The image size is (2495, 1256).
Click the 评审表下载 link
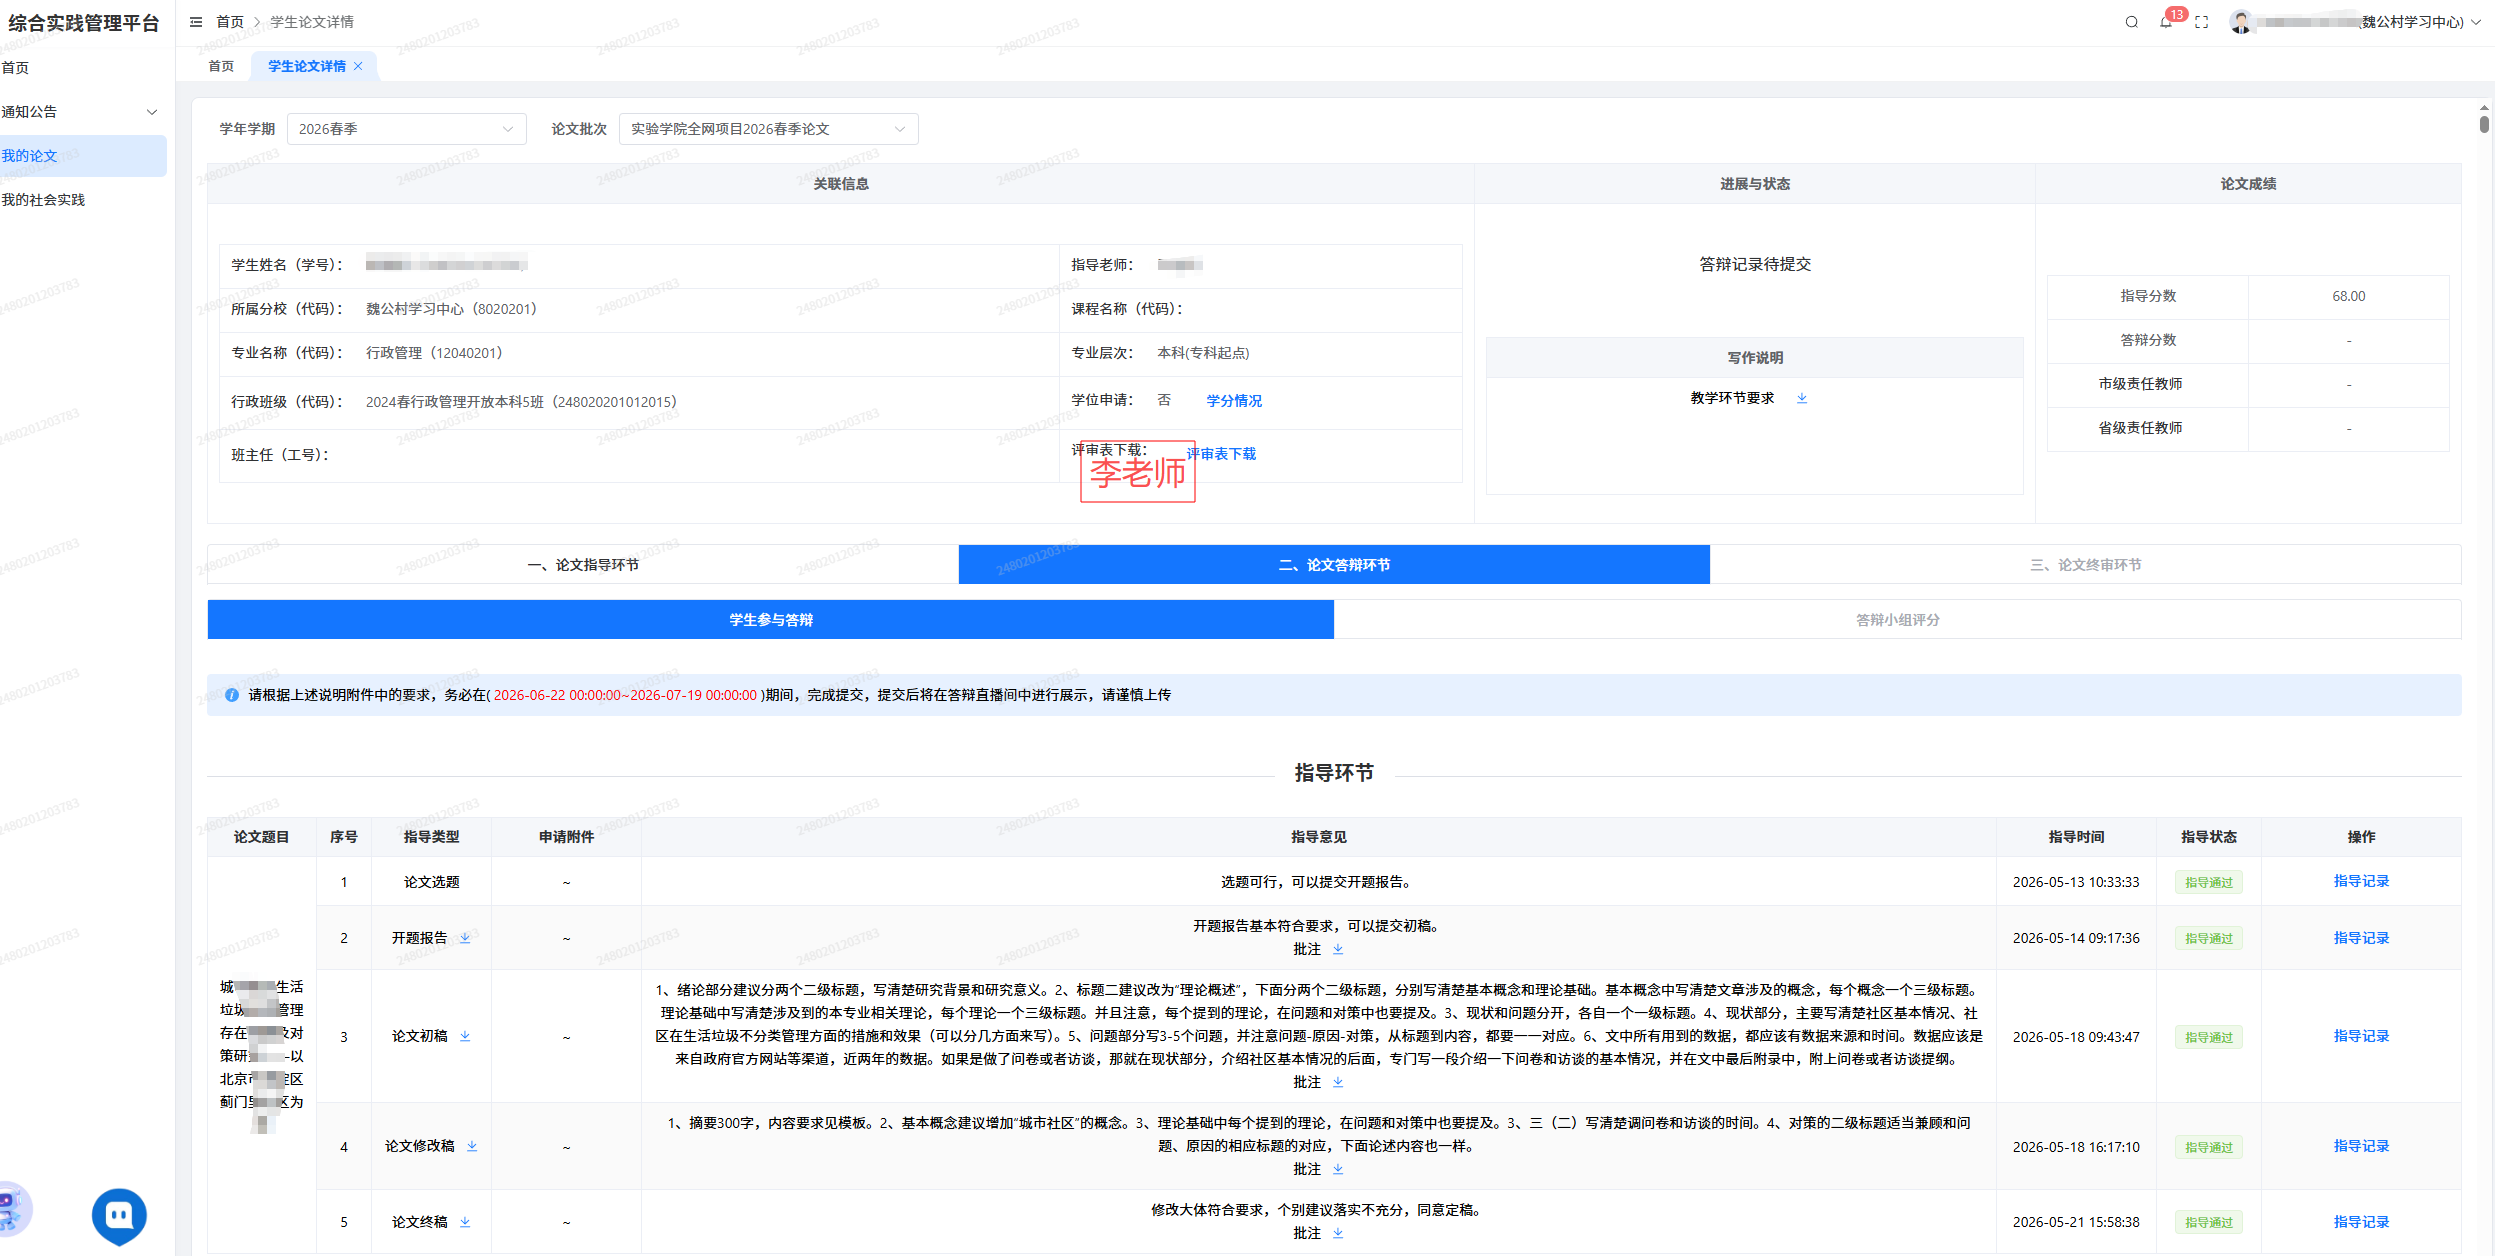click(x=1222, y=454)
